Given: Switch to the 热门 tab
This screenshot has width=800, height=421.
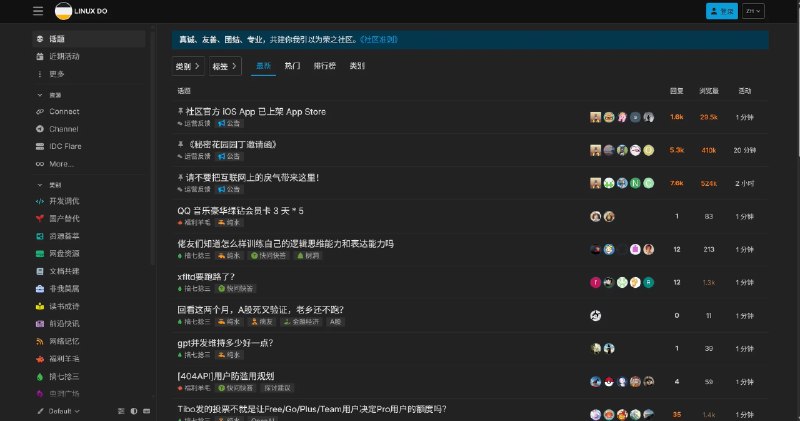Looking at the screenshot, I should pos(292,66).
